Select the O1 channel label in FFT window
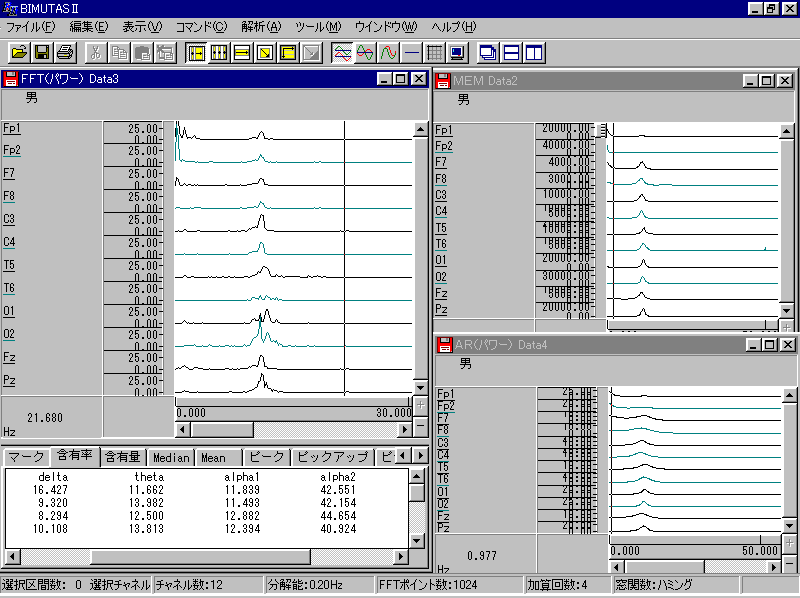The image size is (800, 598). (x=9, y=311)
